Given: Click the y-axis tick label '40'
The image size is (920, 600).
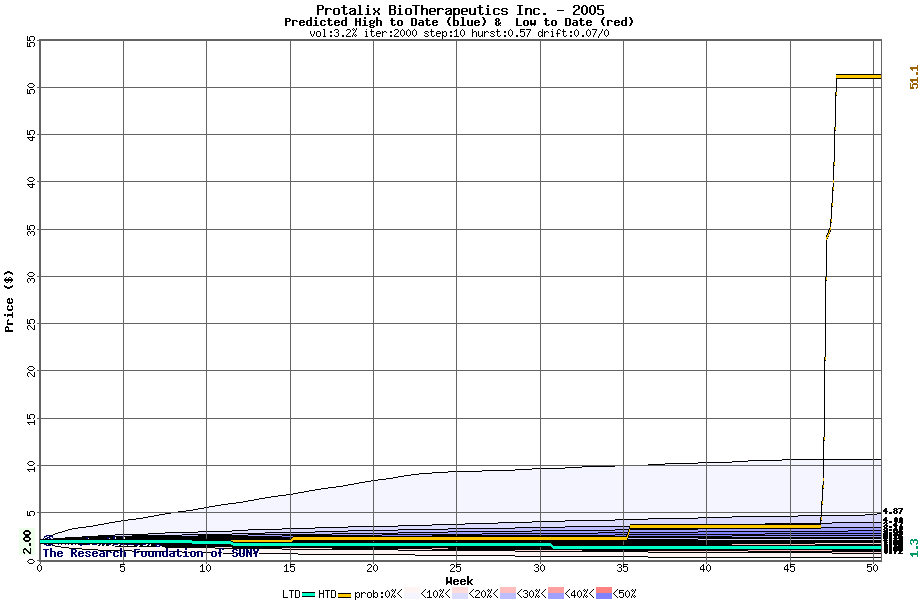Looking at the screenshot, I should [x=31, y=182].
